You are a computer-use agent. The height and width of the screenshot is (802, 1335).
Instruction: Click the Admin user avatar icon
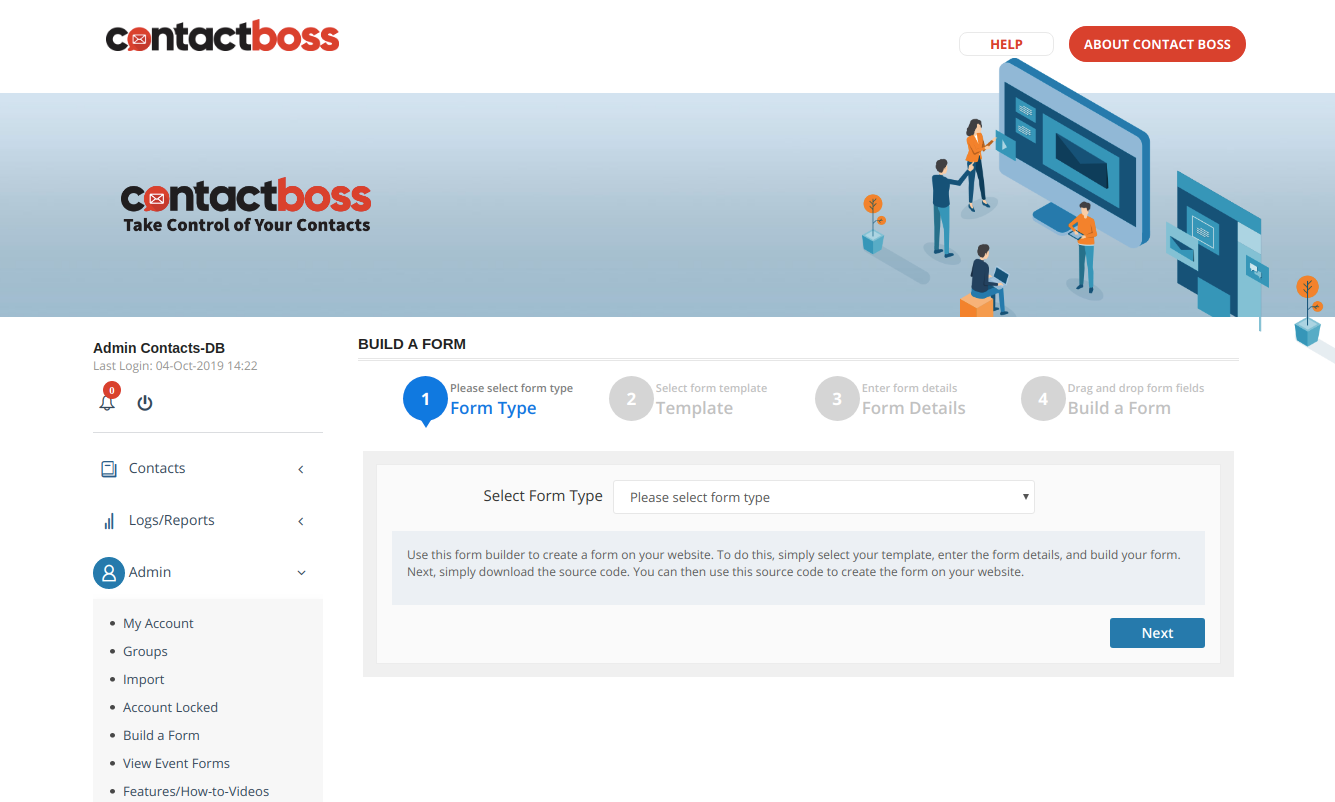pyautogui.click(x=109, y=572)
